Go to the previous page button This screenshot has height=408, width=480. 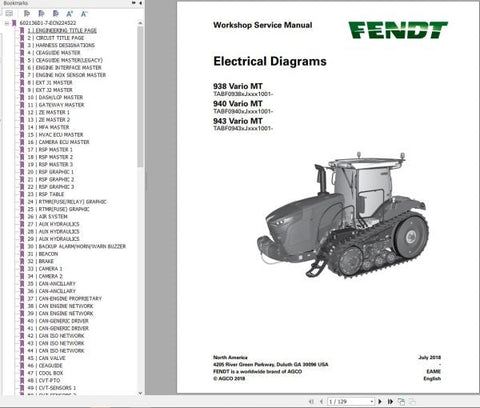click(321, 402)
